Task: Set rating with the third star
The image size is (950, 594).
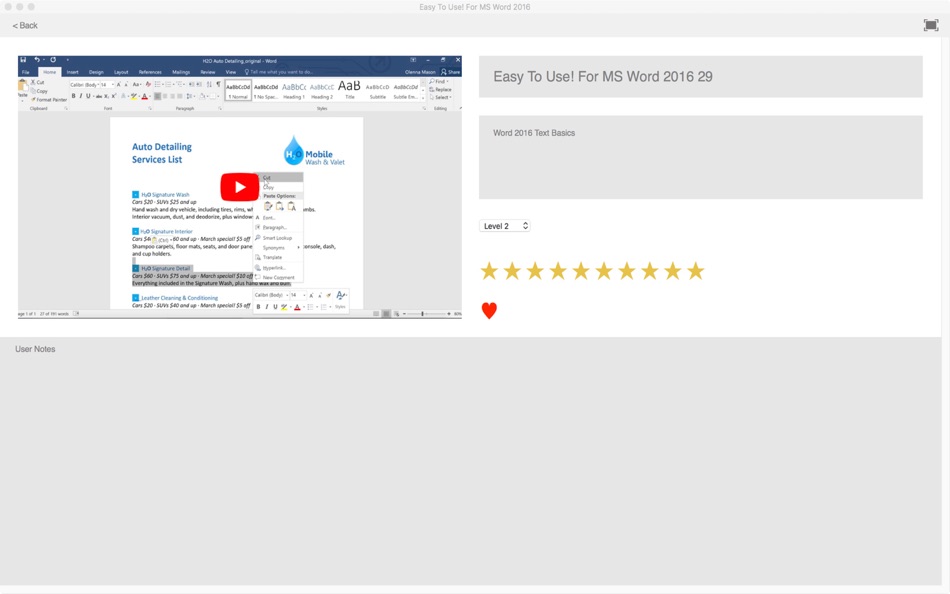Action: [x=535, y=271]
